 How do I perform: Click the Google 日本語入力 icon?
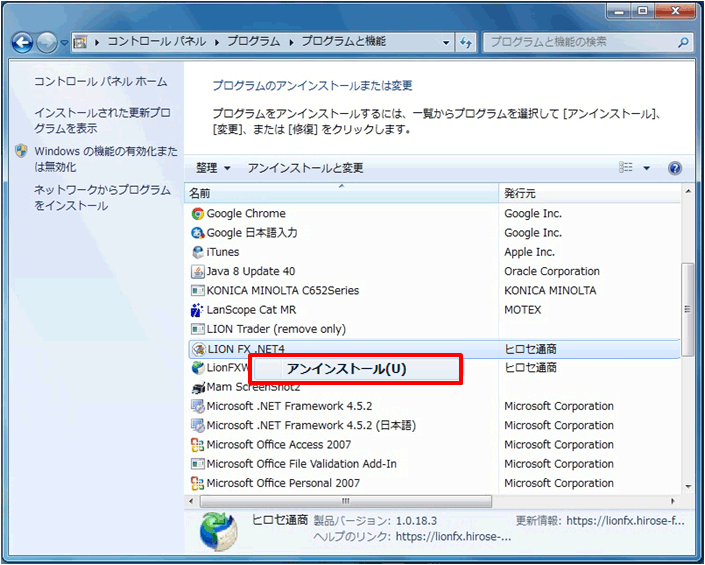click(x=197, y=233)
